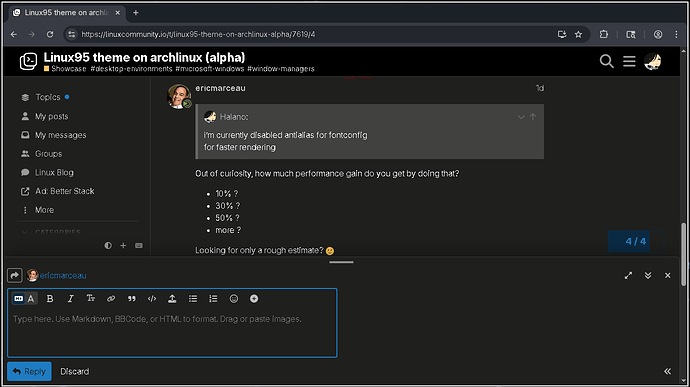Open the #microsoft-windows tag
The image size is (690, 387).
click(x=209, y=69)
